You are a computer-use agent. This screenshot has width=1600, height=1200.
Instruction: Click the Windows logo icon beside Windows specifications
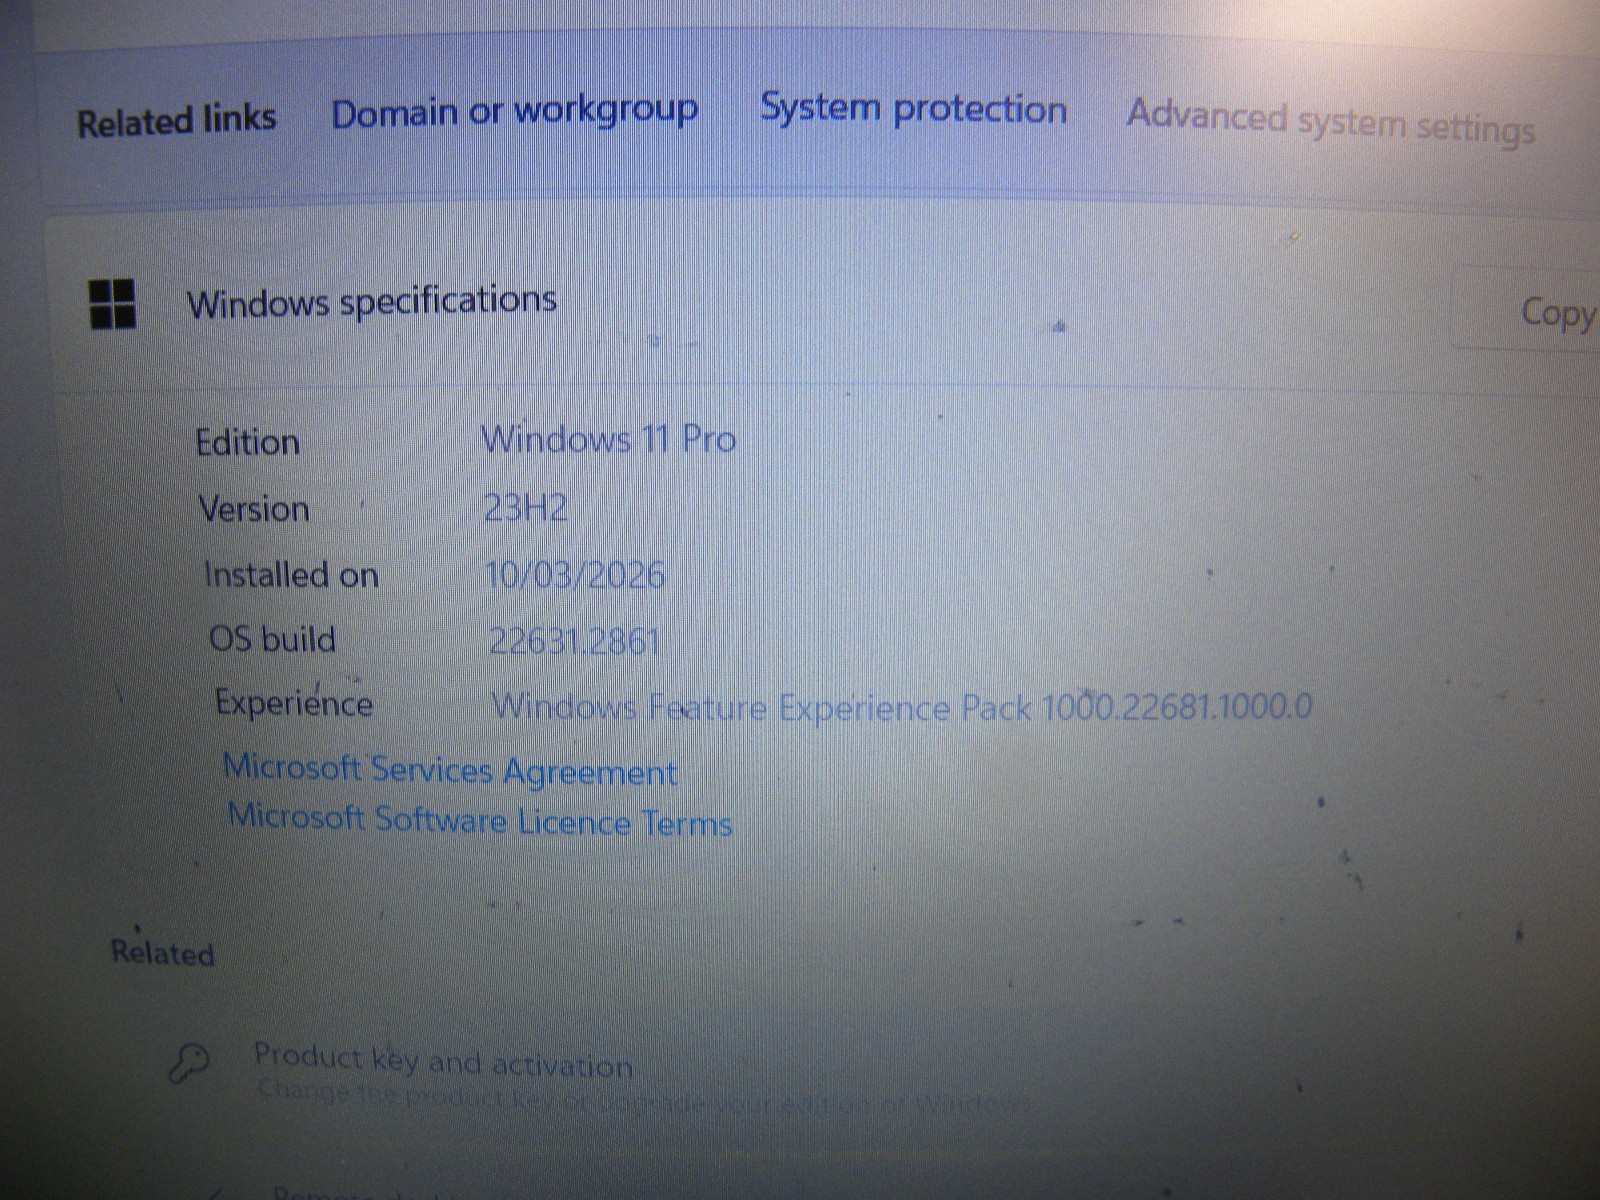[x=112, y=303]
